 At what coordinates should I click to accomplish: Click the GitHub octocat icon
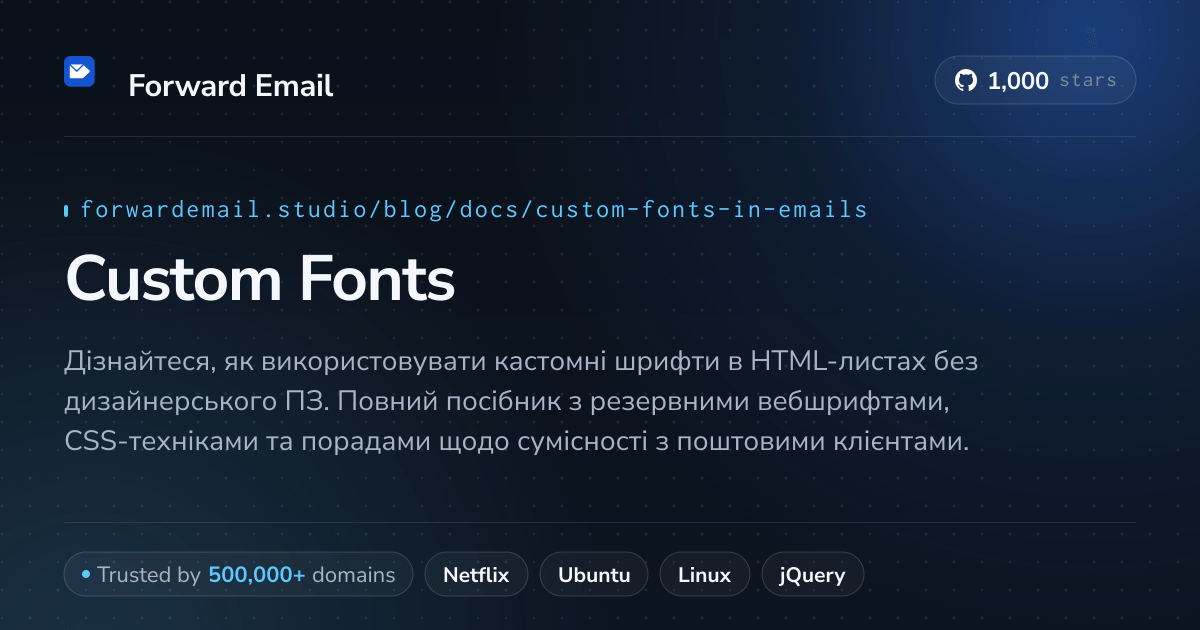[x=965, y=81]
